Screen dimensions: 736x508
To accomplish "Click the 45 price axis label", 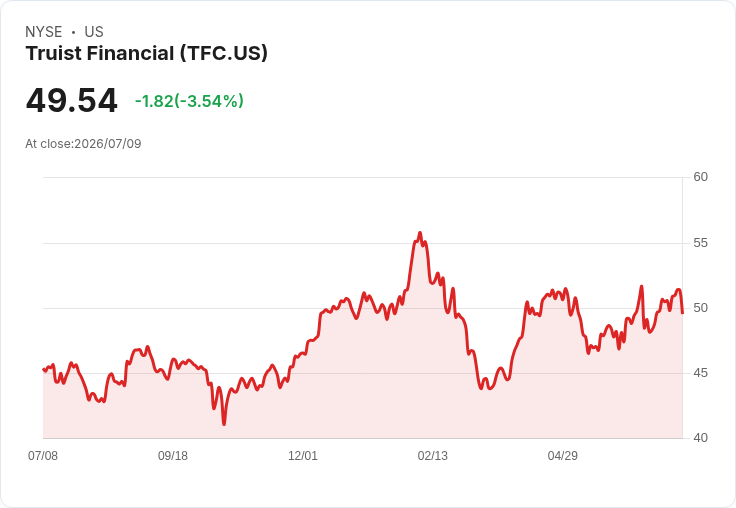I will [x=700, y=373].
